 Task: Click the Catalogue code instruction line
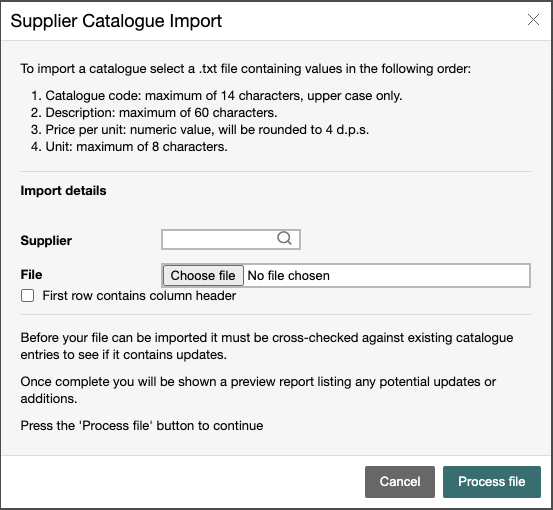pyautogui.click(x=217, y=96)
